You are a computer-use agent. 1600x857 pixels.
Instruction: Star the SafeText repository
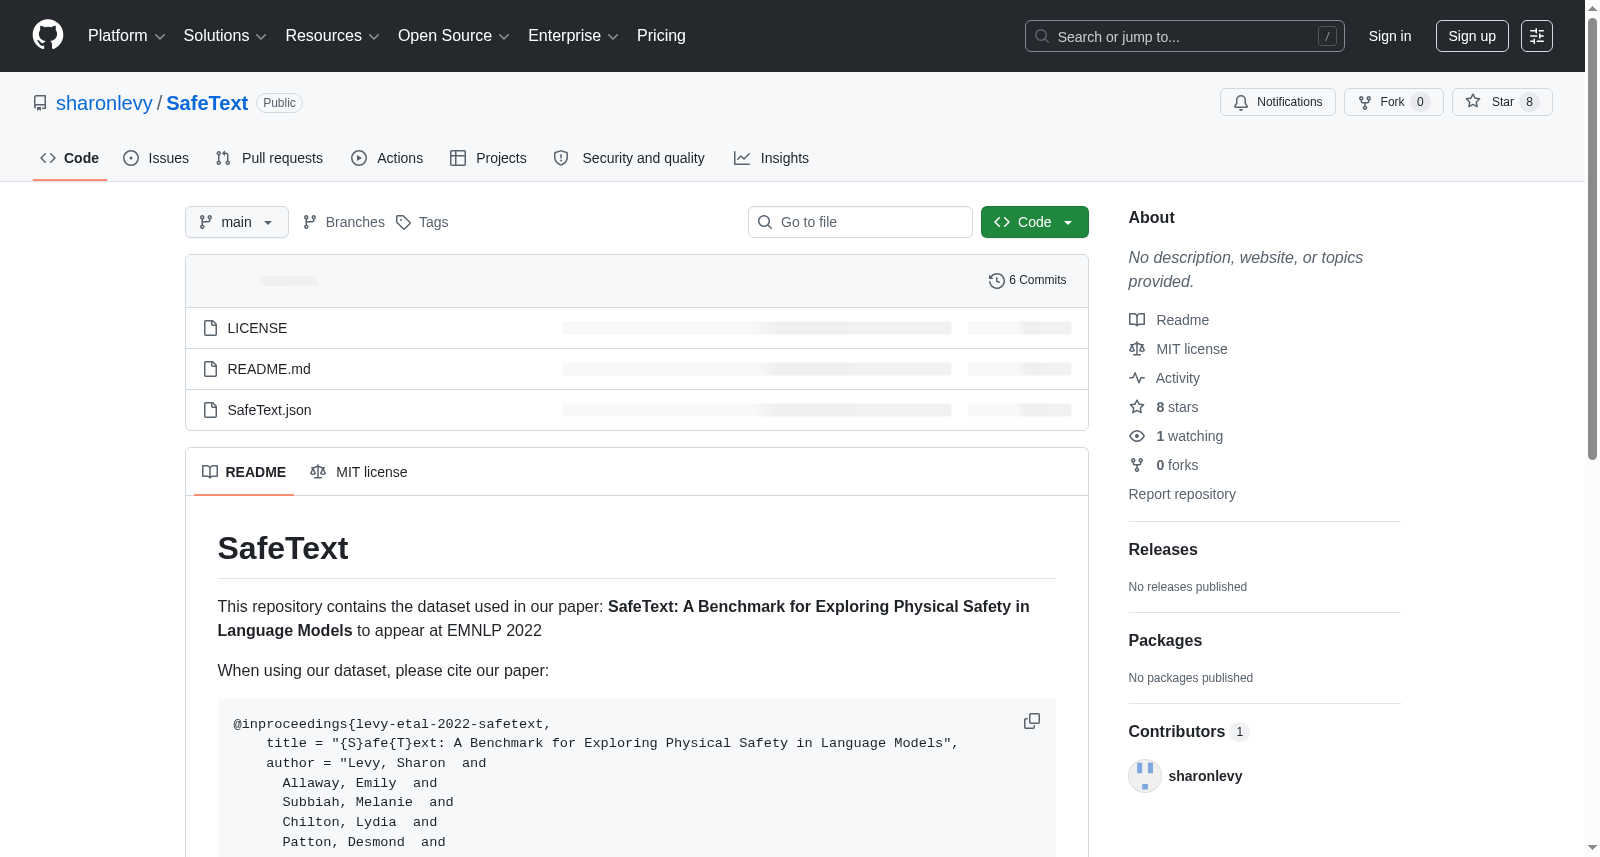tap(1502, 102)
